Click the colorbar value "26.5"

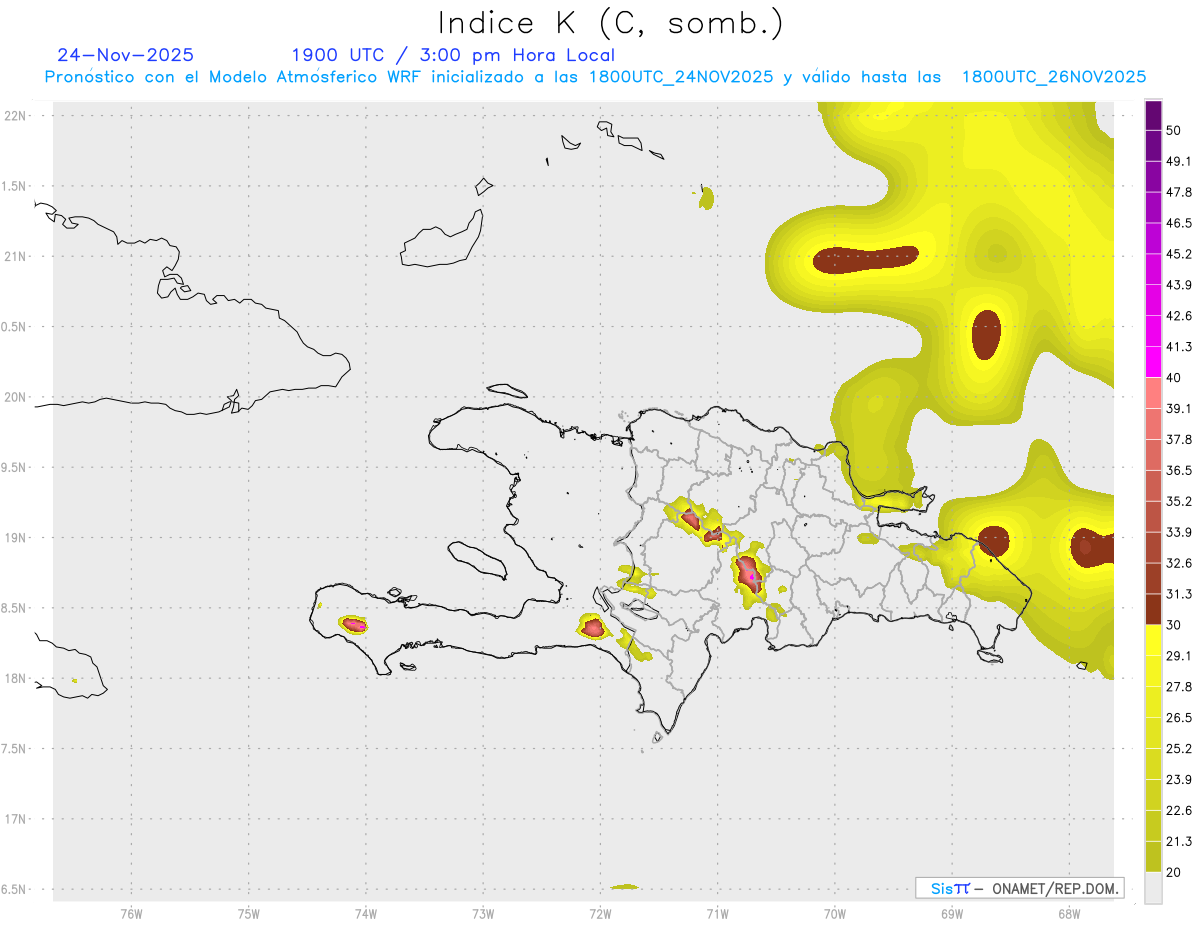pos(1179,717)
